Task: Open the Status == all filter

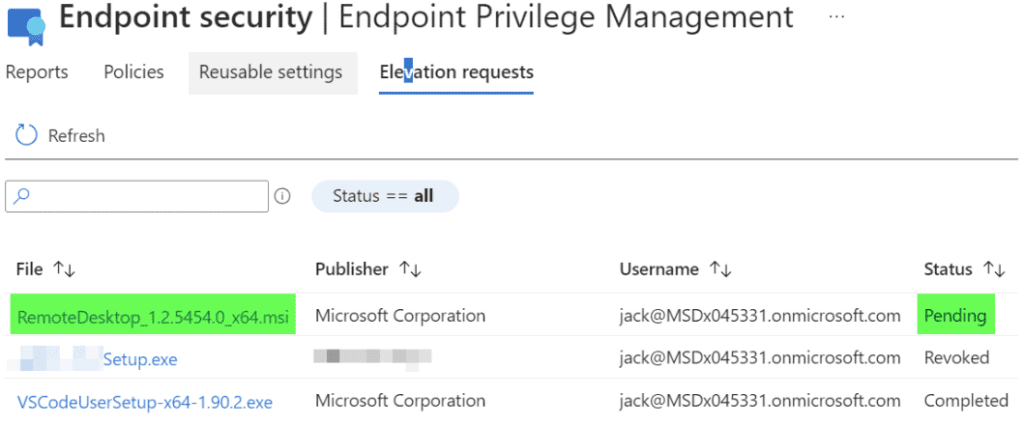Action: point(385,196)
